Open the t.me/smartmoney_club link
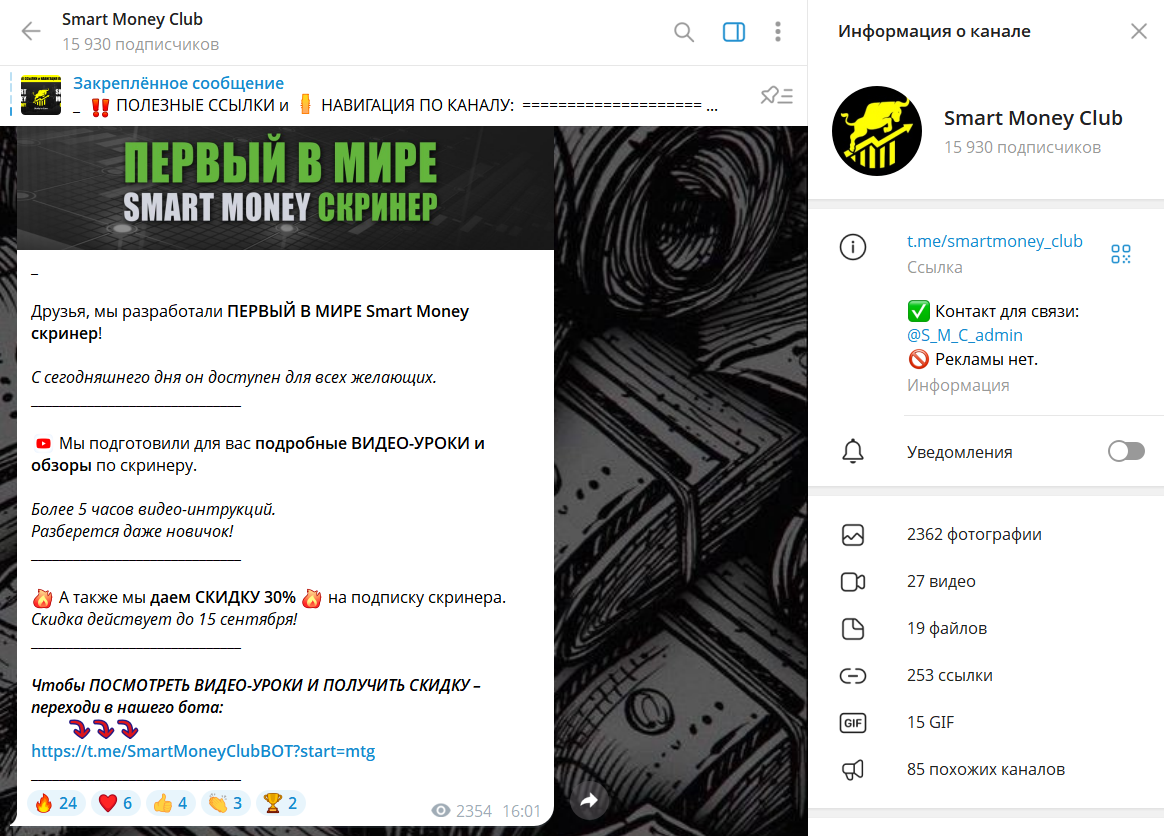The height and width of the screenshot is (836, 1164). 994,241
